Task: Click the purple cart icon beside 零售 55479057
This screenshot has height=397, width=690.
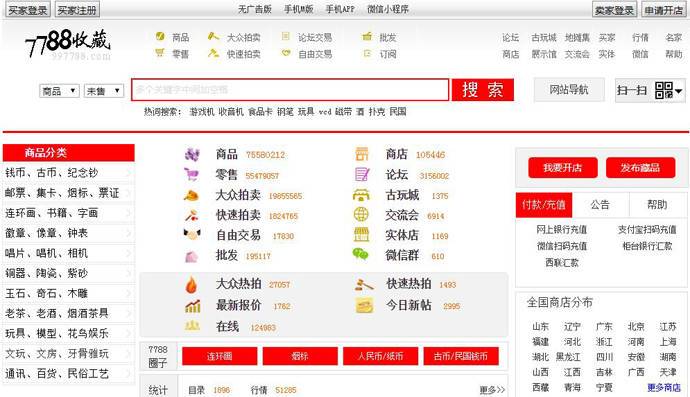Action: click(x=191, y=175)
